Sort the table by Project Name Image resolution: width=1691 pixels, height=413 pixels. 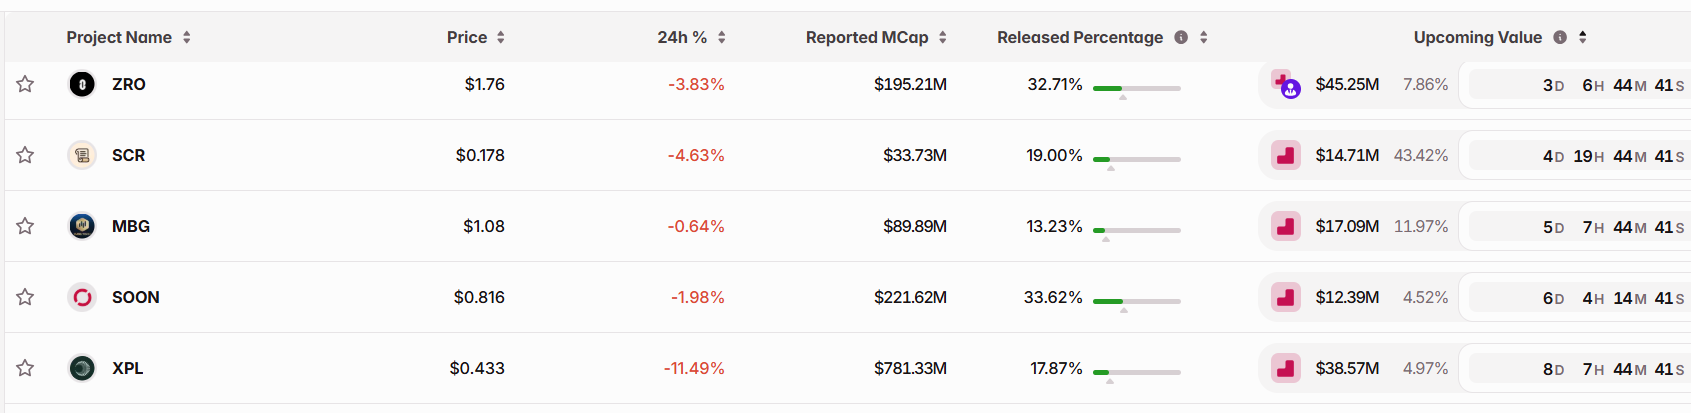(187, 37)
